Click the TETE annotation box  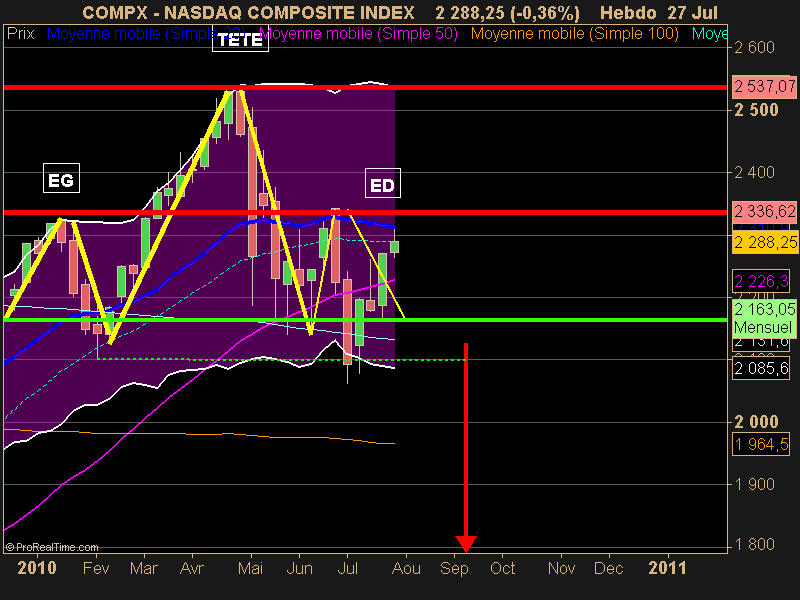click(240, 39)
